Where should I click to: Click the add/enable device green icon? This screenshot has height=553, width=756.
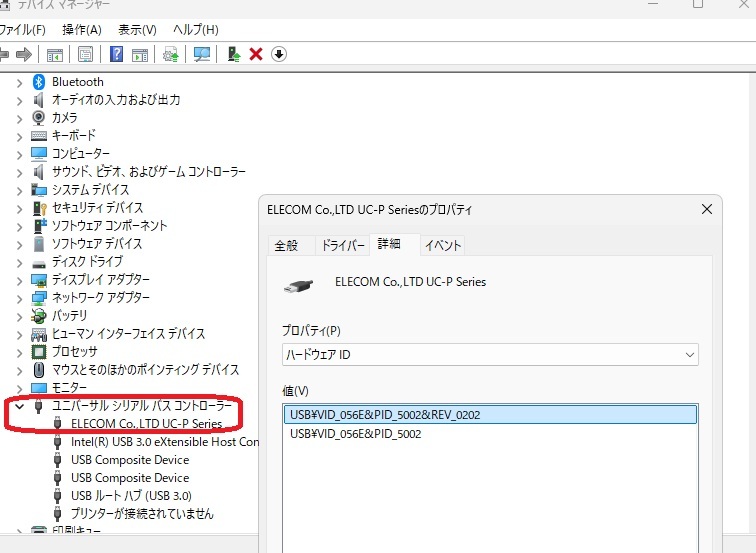(234, 54)
